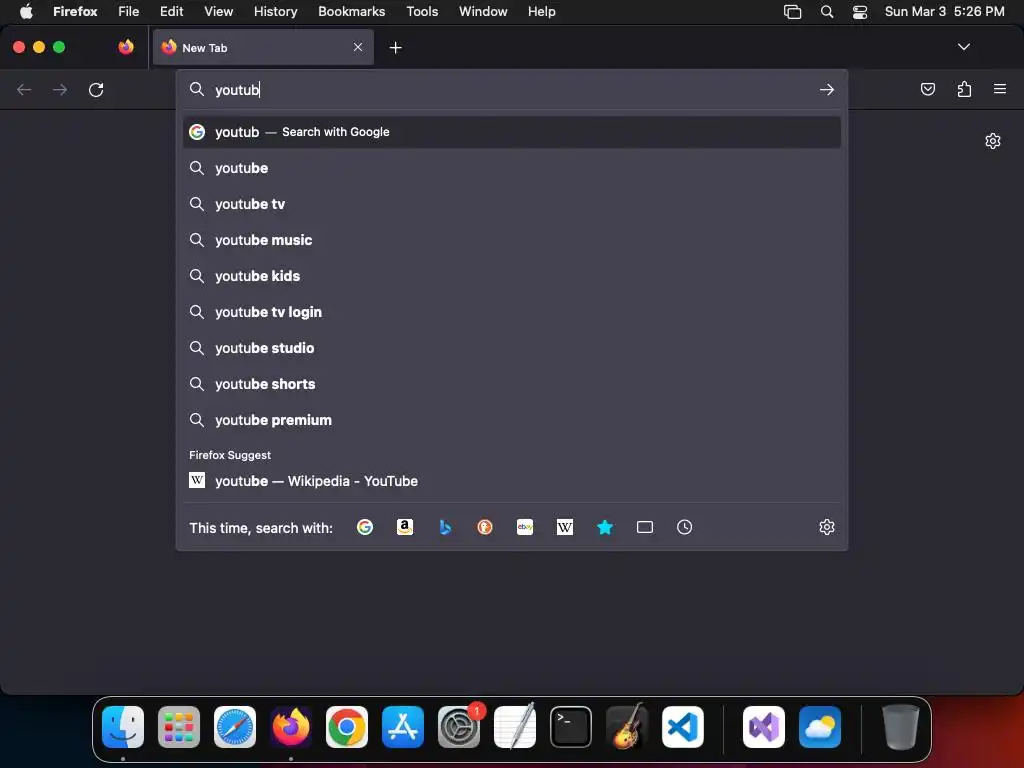Select the 'youtube kids' suggestion
The width and height of the screenshot is (1024, 768).
tap(512, 276)
